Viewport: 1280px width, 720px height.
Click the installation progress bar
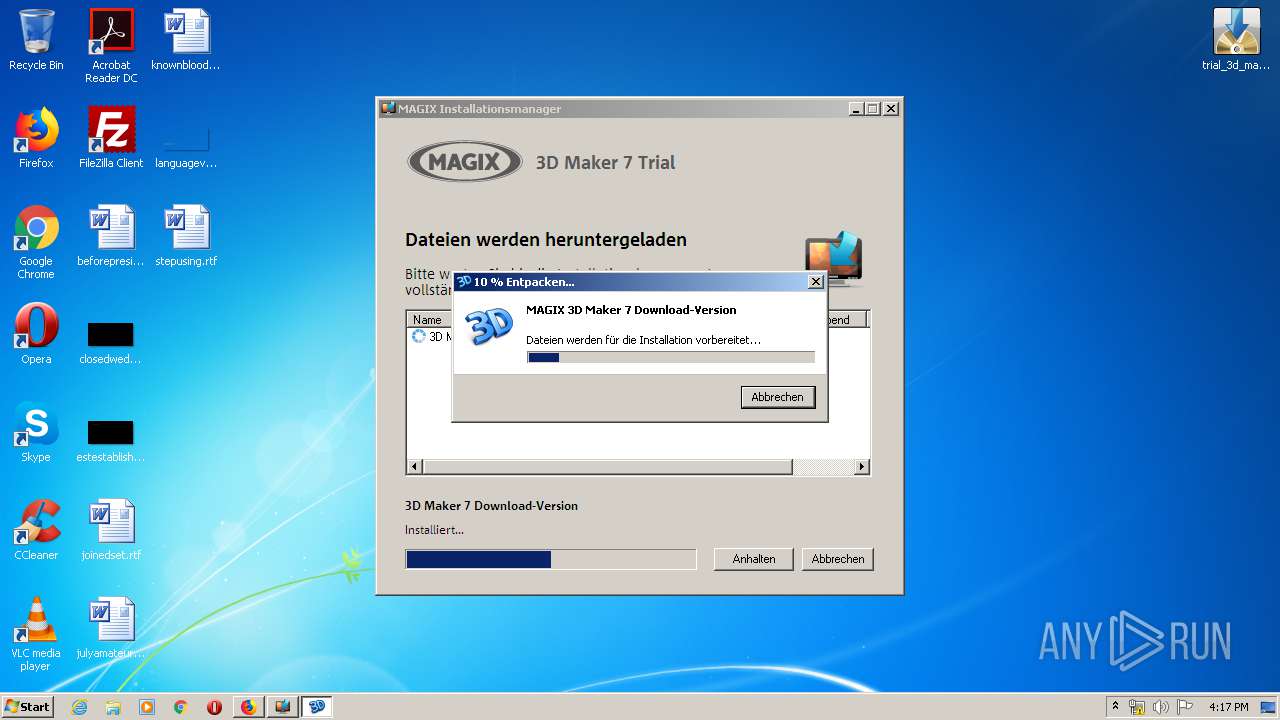click(x=551, y=559)
